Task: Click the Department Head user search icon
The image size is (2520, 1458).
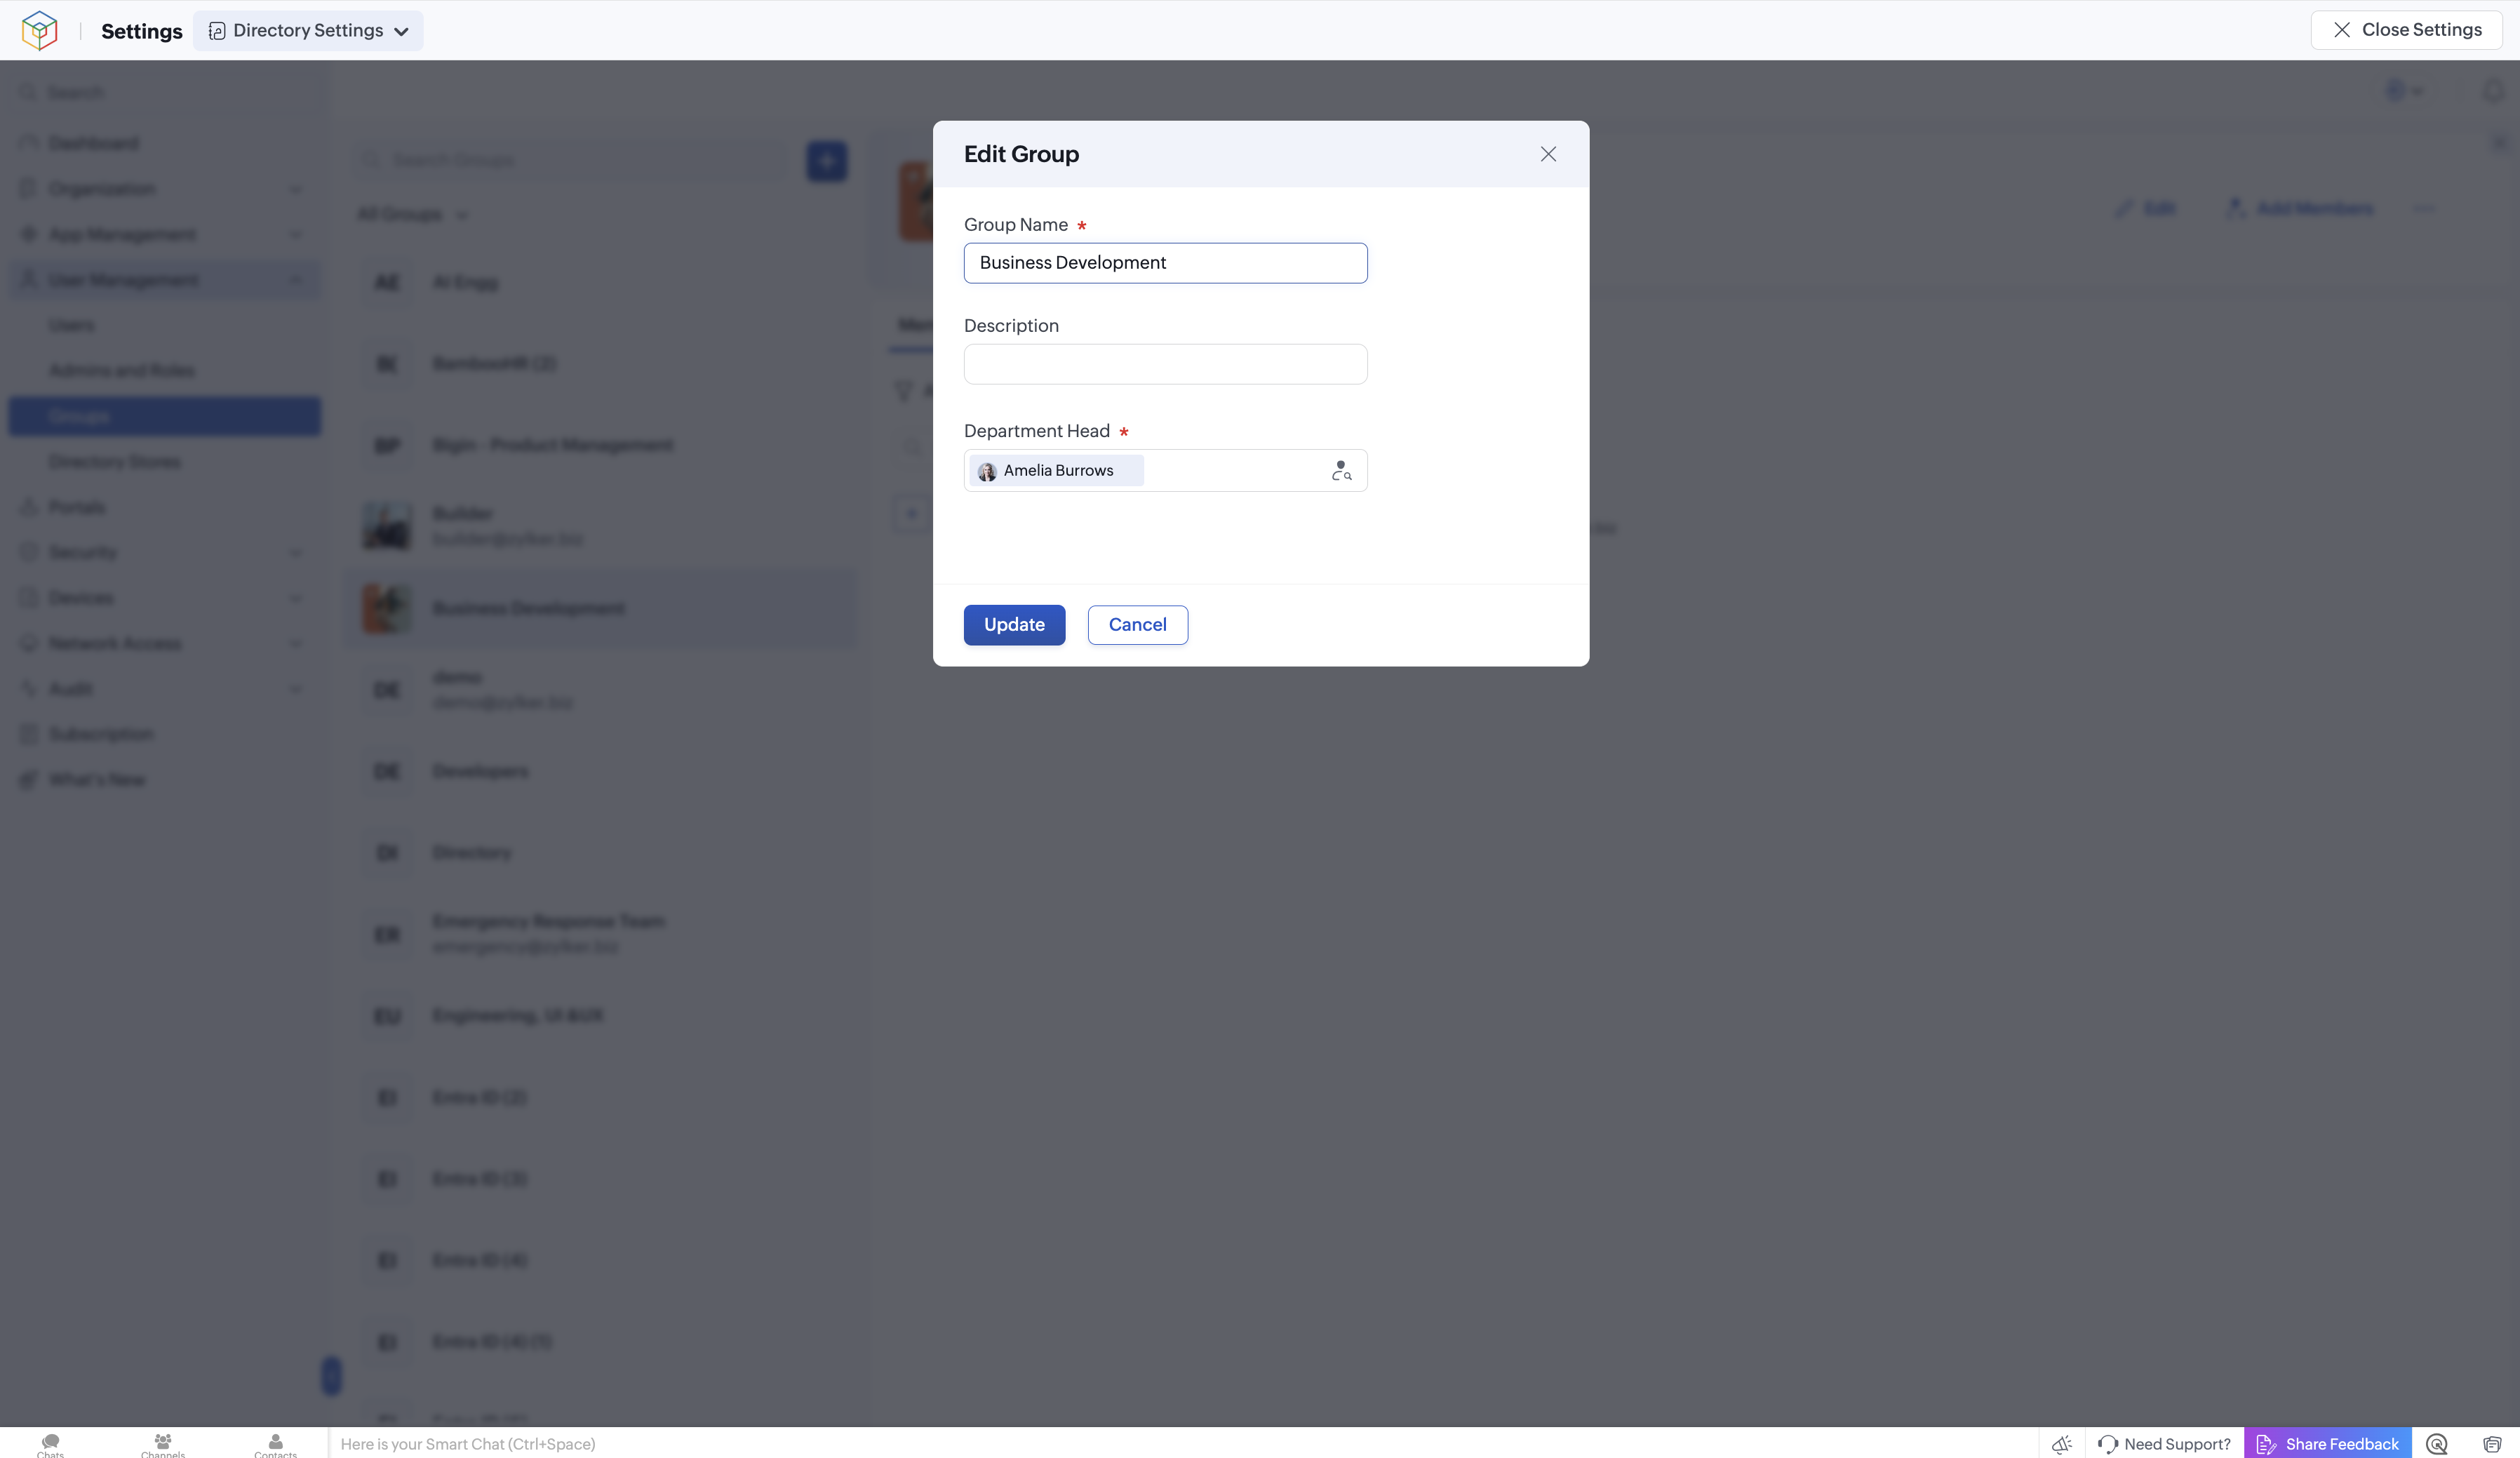Action: coord(1341,470)
